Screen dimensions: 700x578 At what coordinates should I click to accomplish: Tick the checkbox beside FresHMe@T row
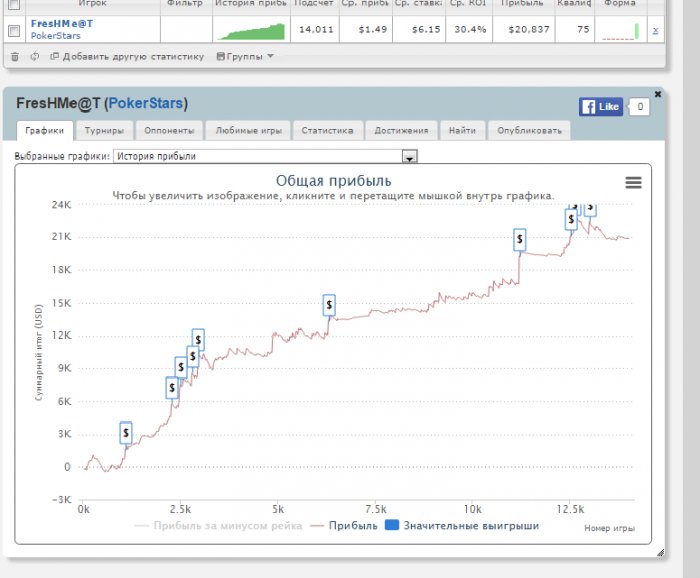14,30
